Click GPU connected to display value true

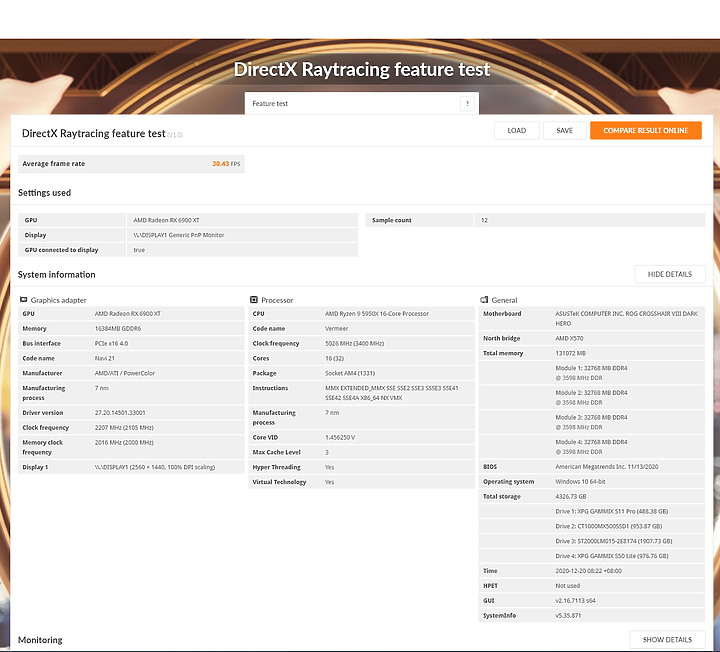coord(139,250)
